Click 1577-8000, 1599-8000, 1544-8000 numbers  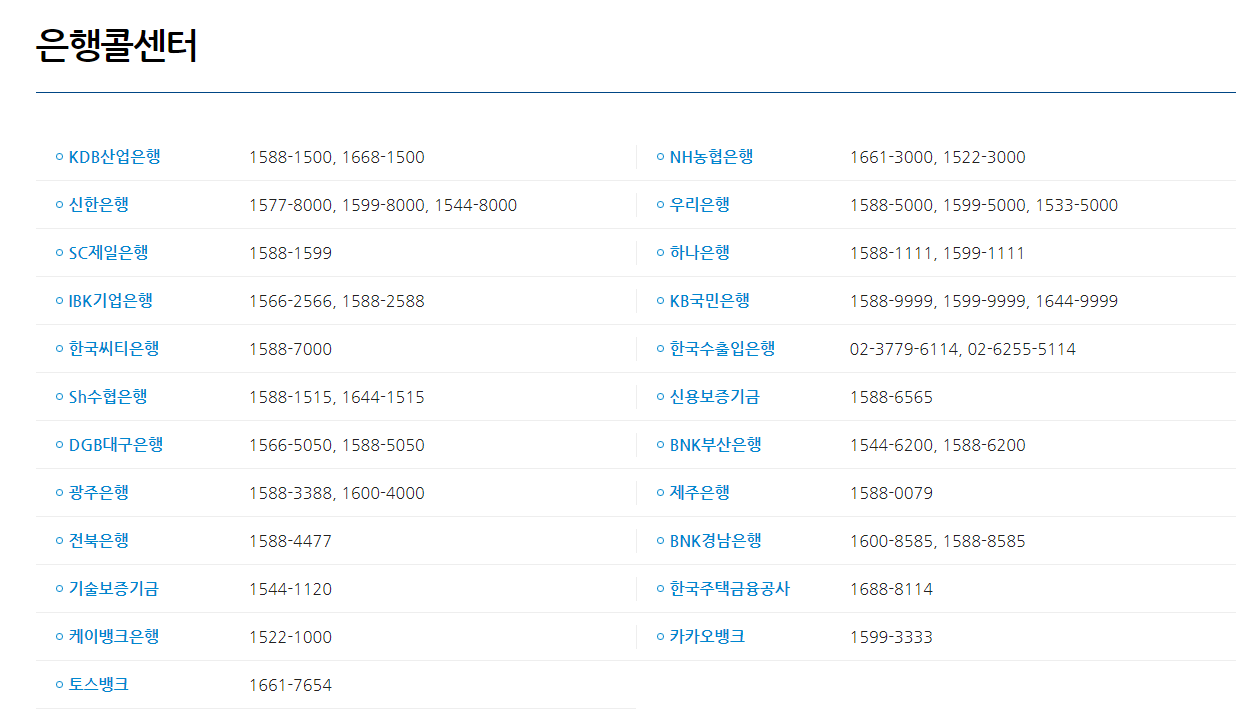pos(383,205)
